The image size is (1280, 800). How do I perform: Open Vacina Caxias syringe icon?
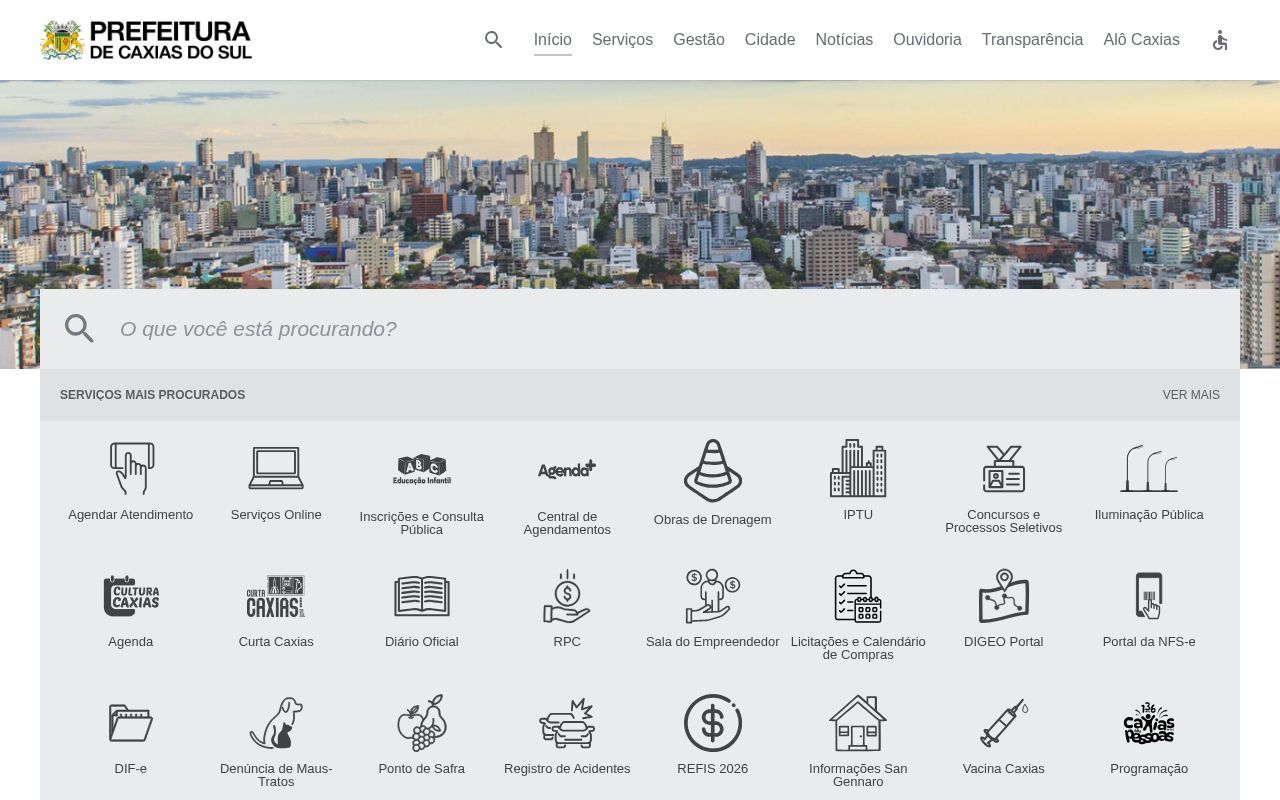tap(1004, 723)
